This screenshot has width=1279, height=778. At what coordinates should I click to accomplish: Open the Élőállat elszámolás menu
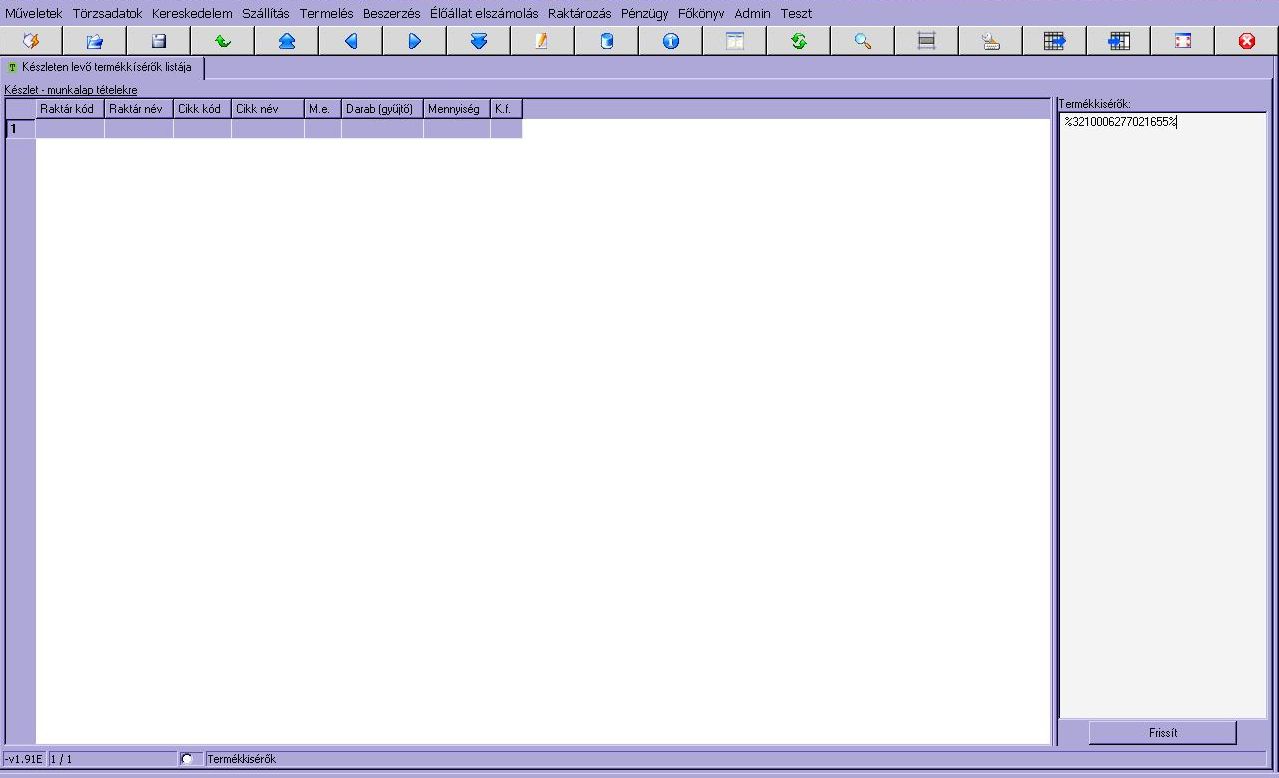(484, 14)
